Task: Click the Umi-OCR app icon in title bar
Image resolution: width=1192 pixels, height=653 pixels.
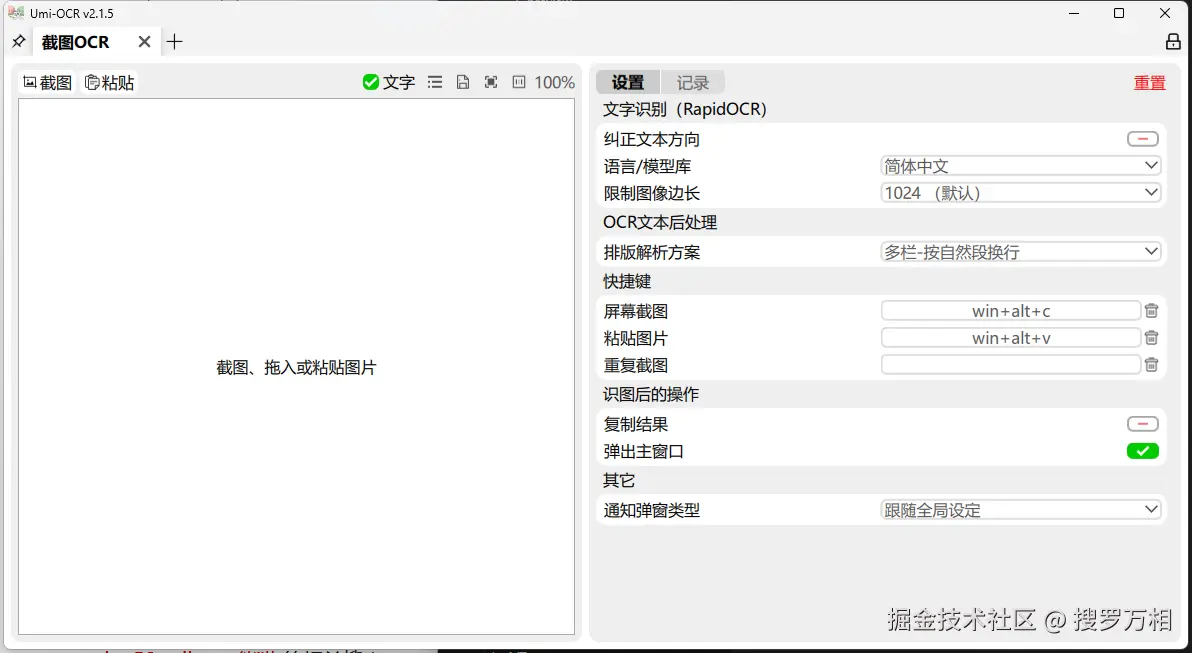Action: [16, 13]
